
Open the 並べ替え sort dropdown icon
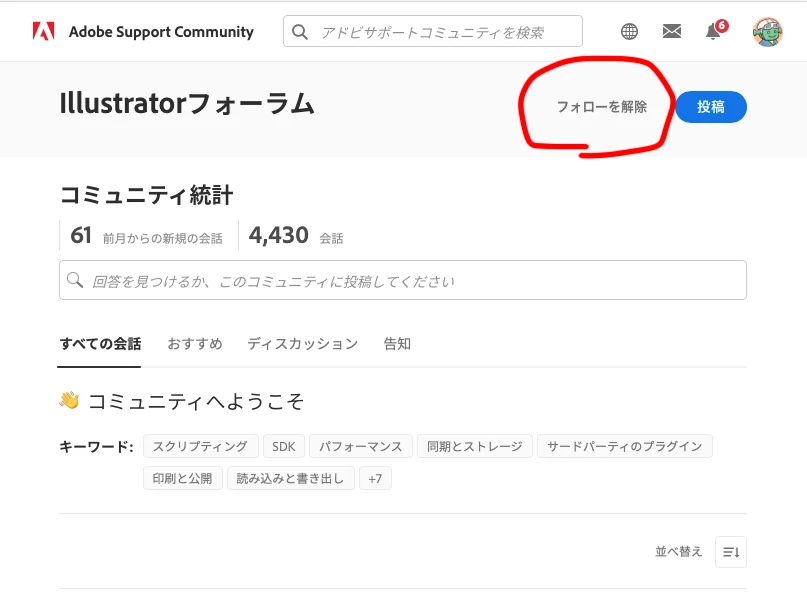coord(731,552)
